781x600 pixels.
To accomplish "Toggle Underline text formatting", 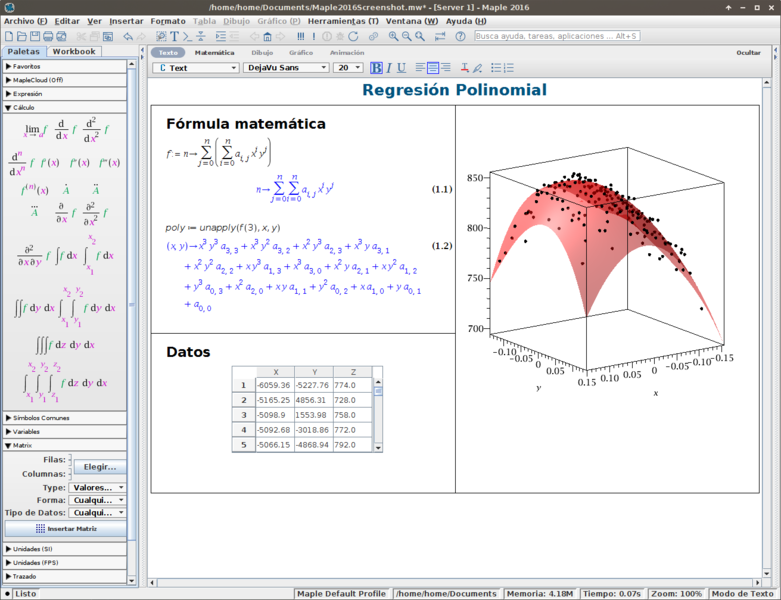I will click(x=401, y=68).
